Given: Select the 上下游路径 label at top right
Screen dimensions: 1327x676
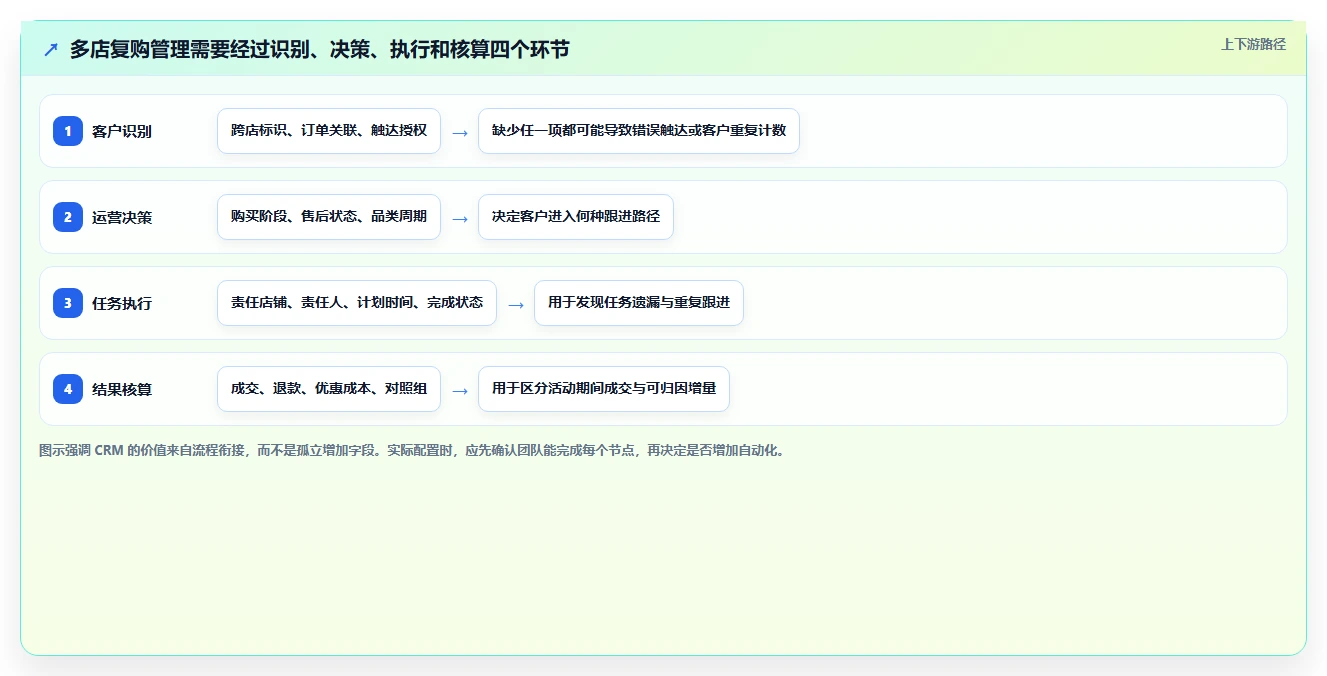Looking at the screenshot, I should point(1253,44).
